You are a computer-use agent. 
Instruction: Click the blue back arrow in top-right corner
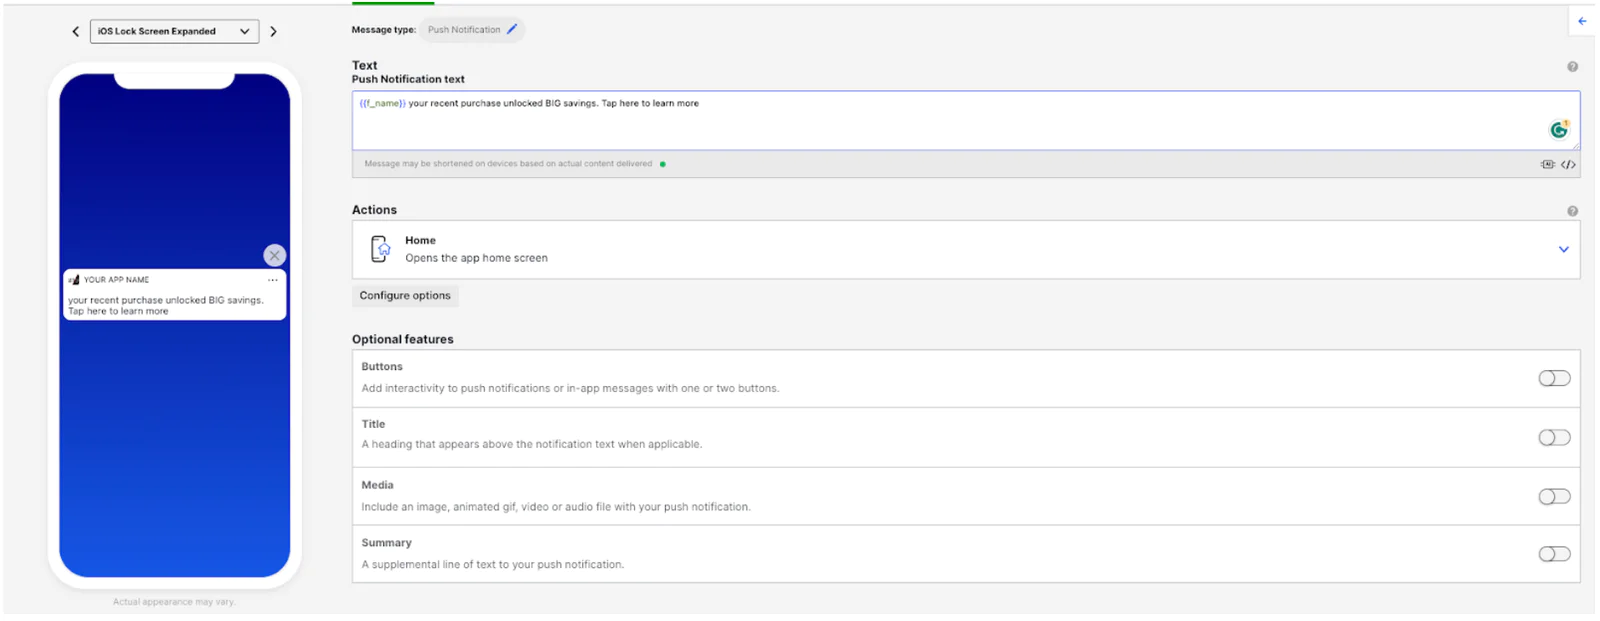[x=1582, y=21]
